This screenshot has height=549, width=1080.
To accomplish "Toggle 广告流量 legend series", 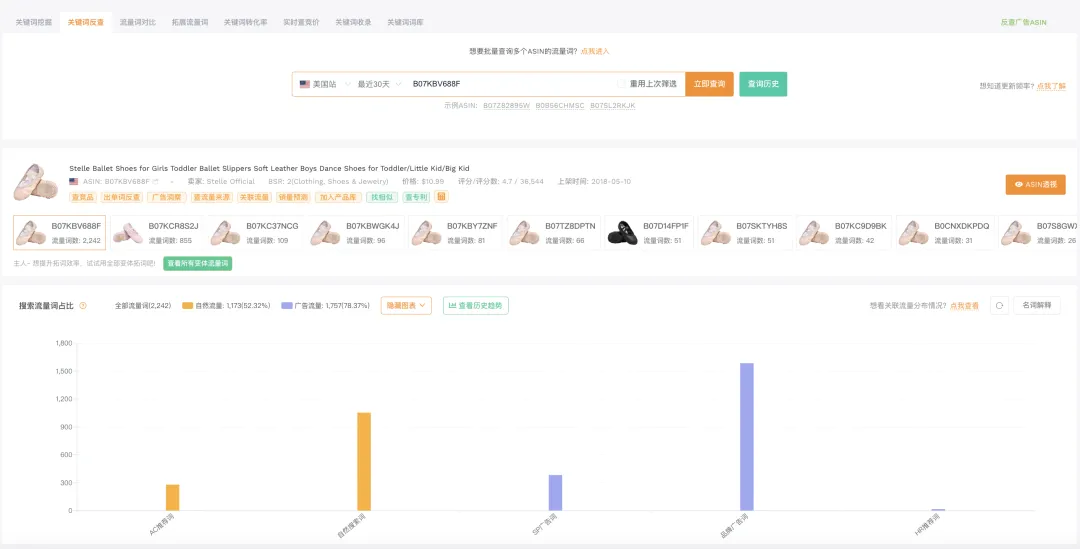I will tap(326, 306).
